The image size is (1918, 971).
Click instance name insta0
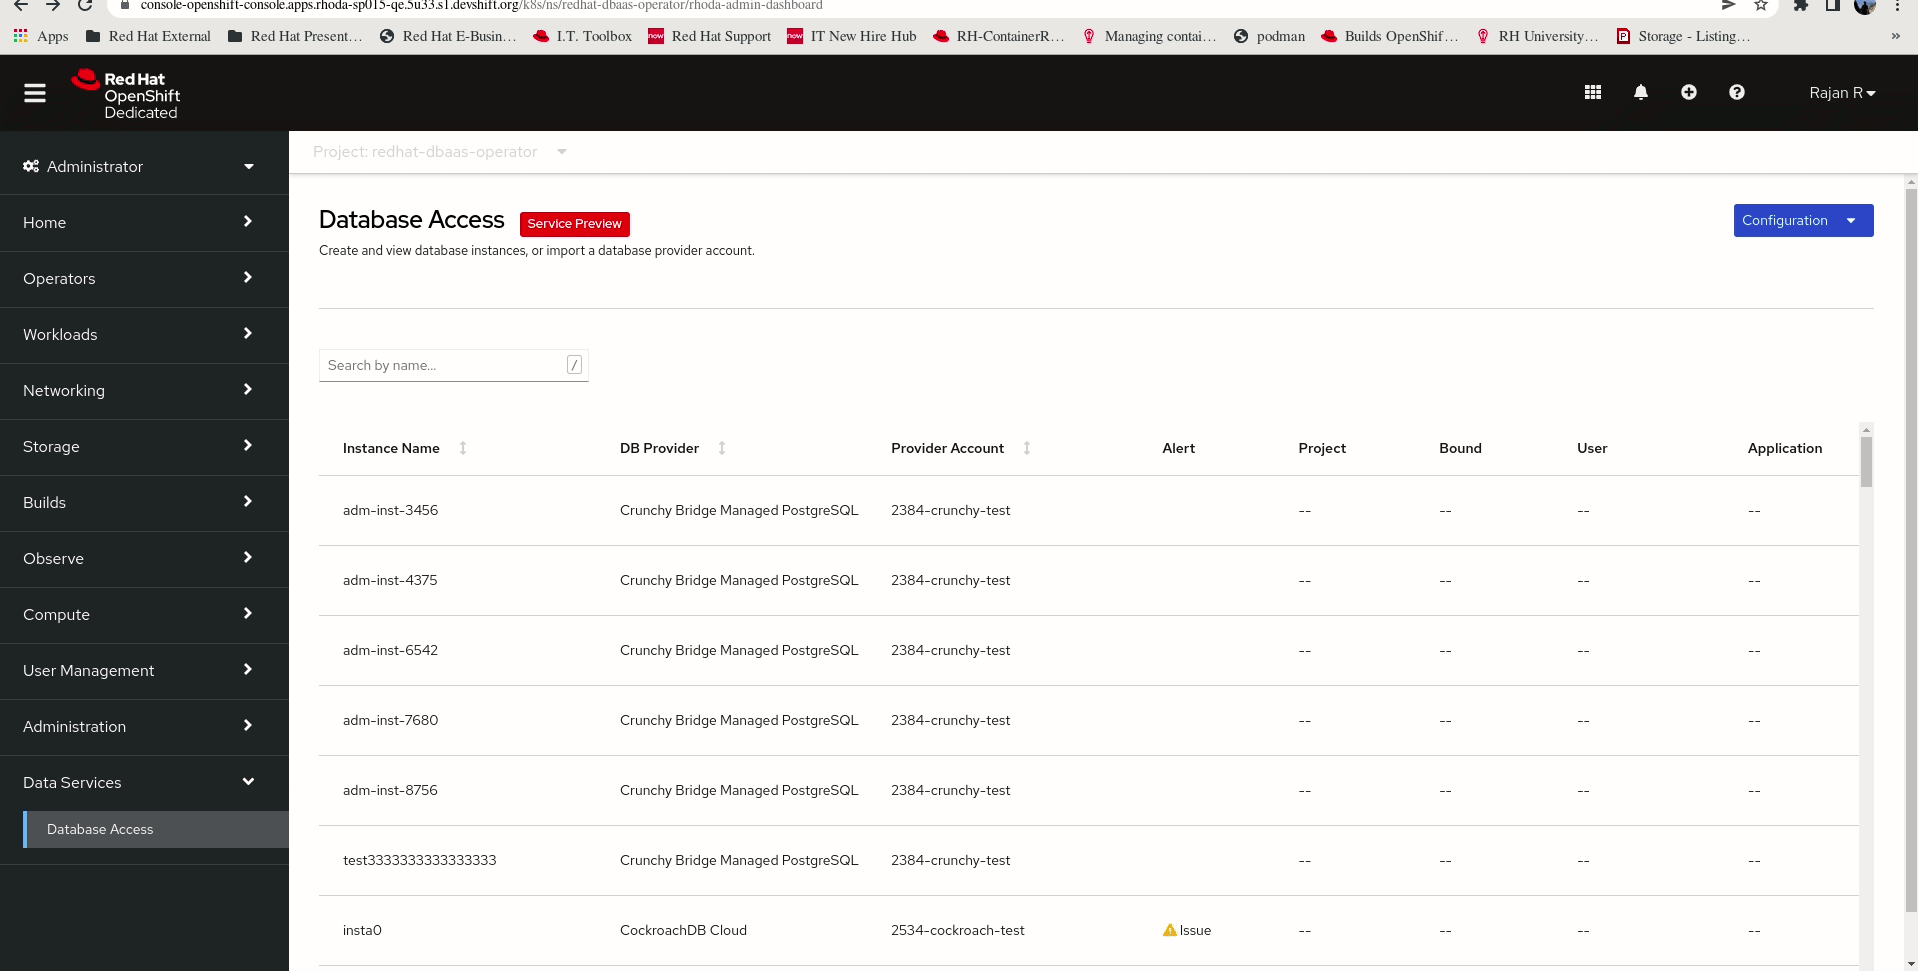(362, 930)
